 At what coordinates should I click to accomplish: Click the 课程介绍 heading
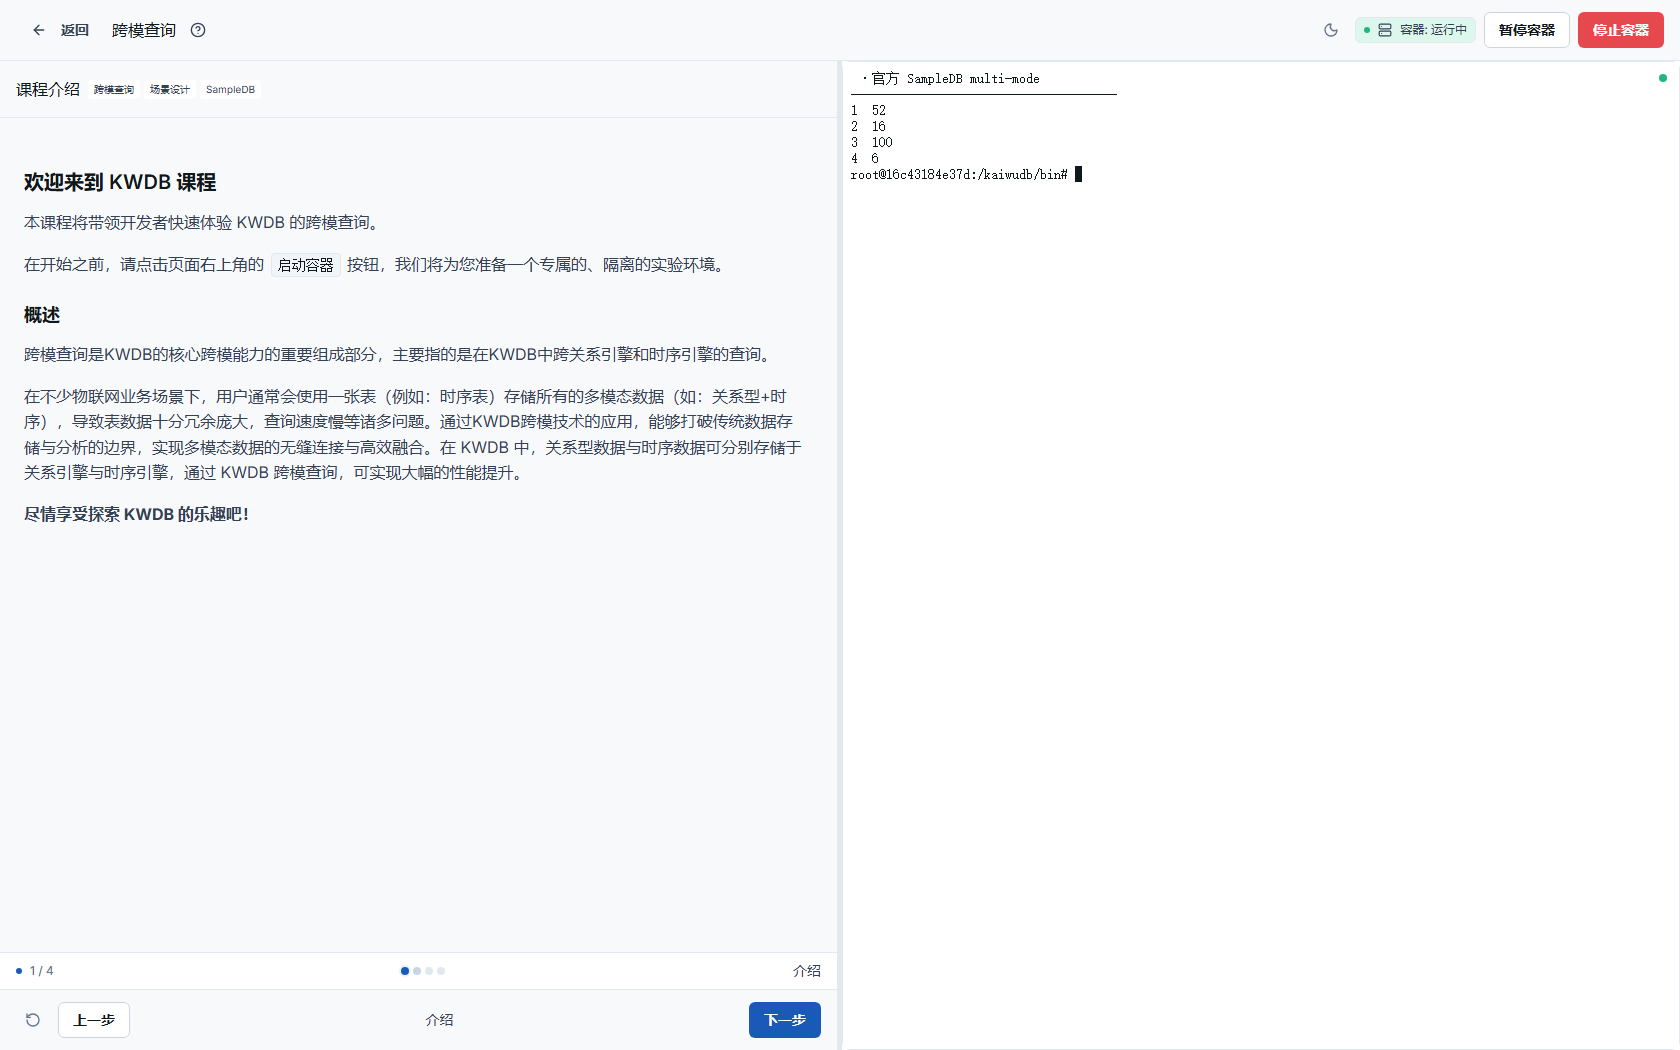tap(48, 90)
